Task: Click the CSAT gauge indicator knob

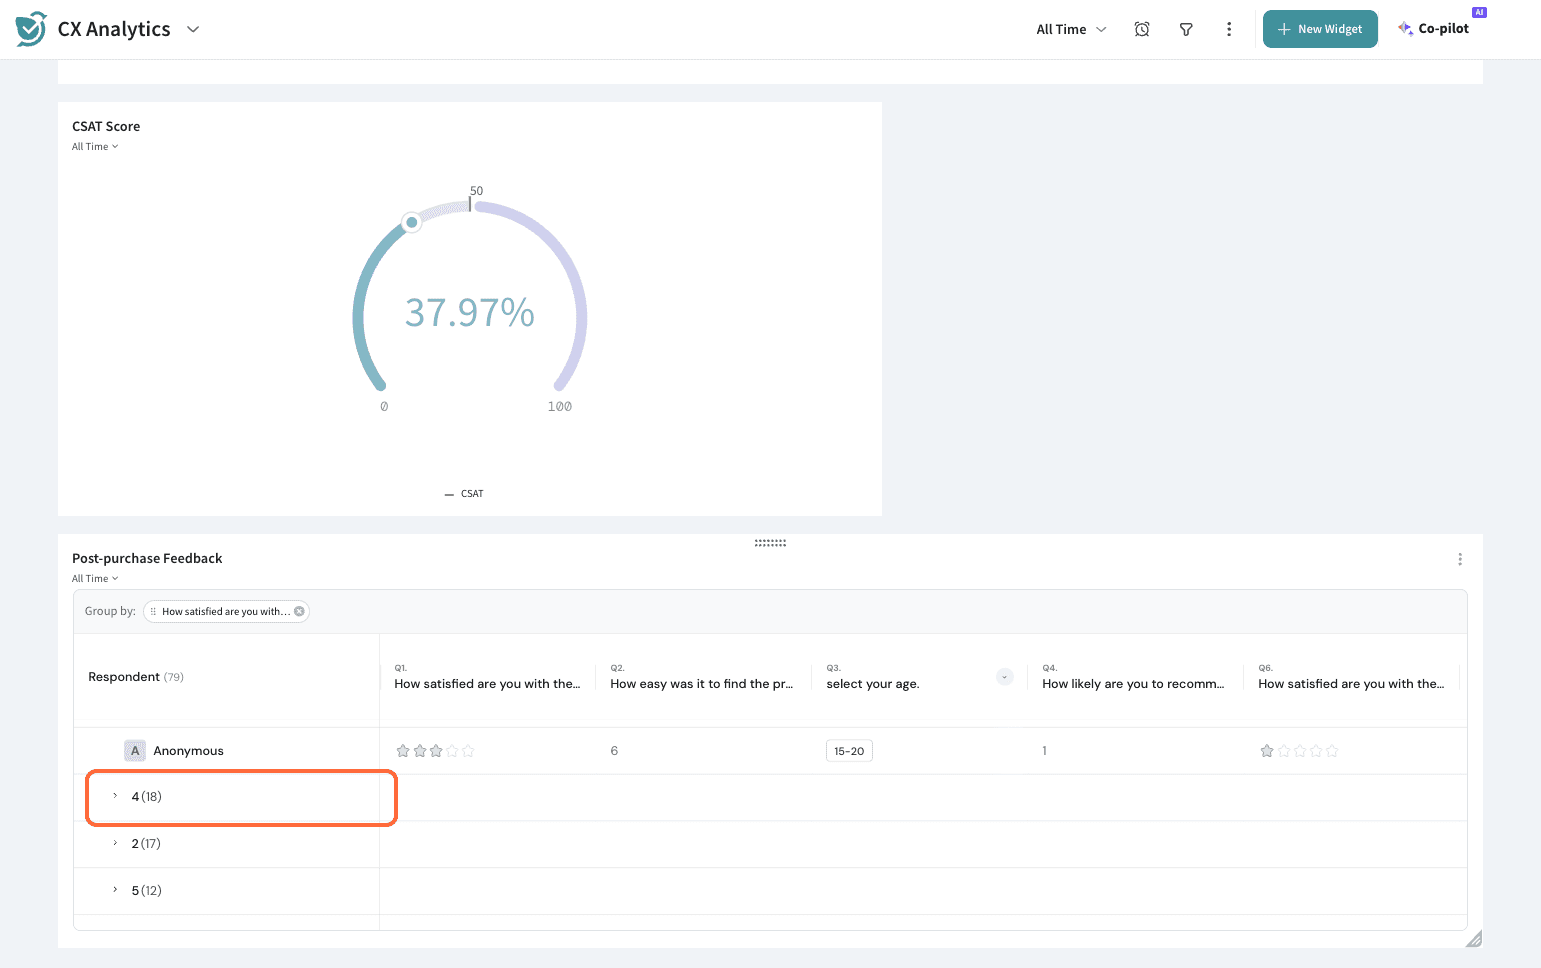Action: coord(411,222)
